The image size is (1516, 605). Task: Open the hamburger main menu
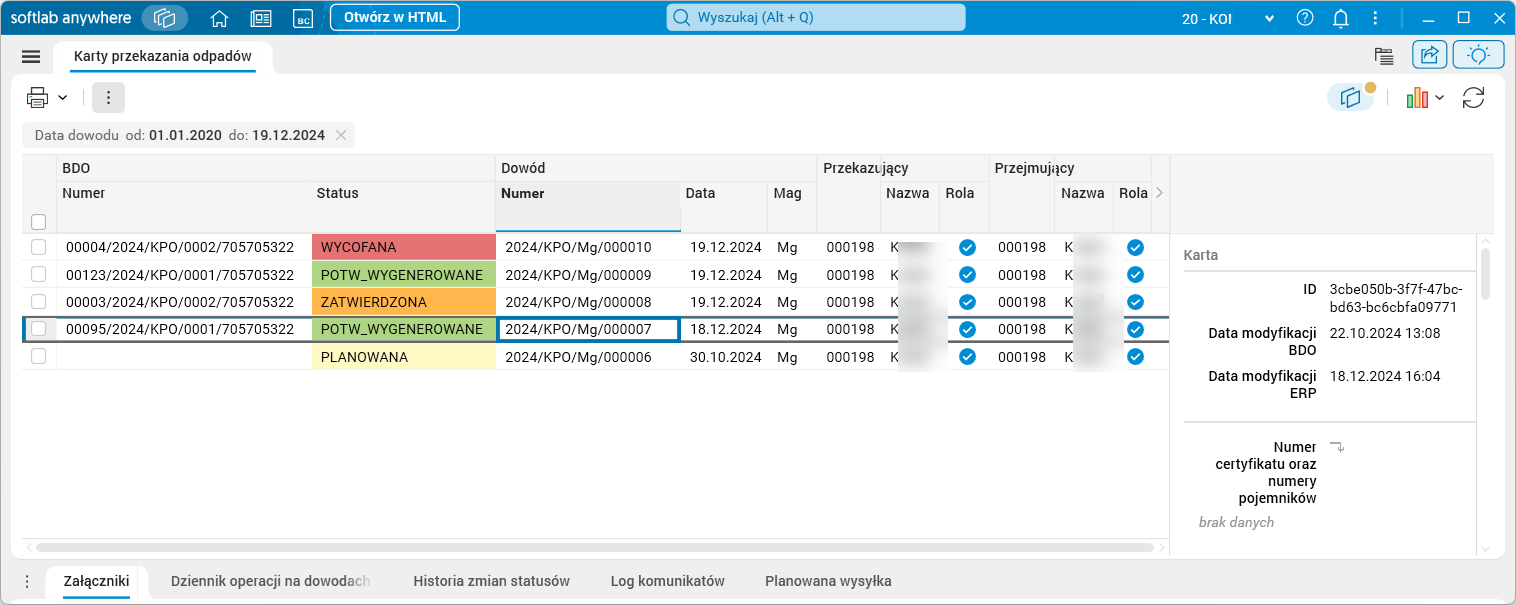point(31,57)
